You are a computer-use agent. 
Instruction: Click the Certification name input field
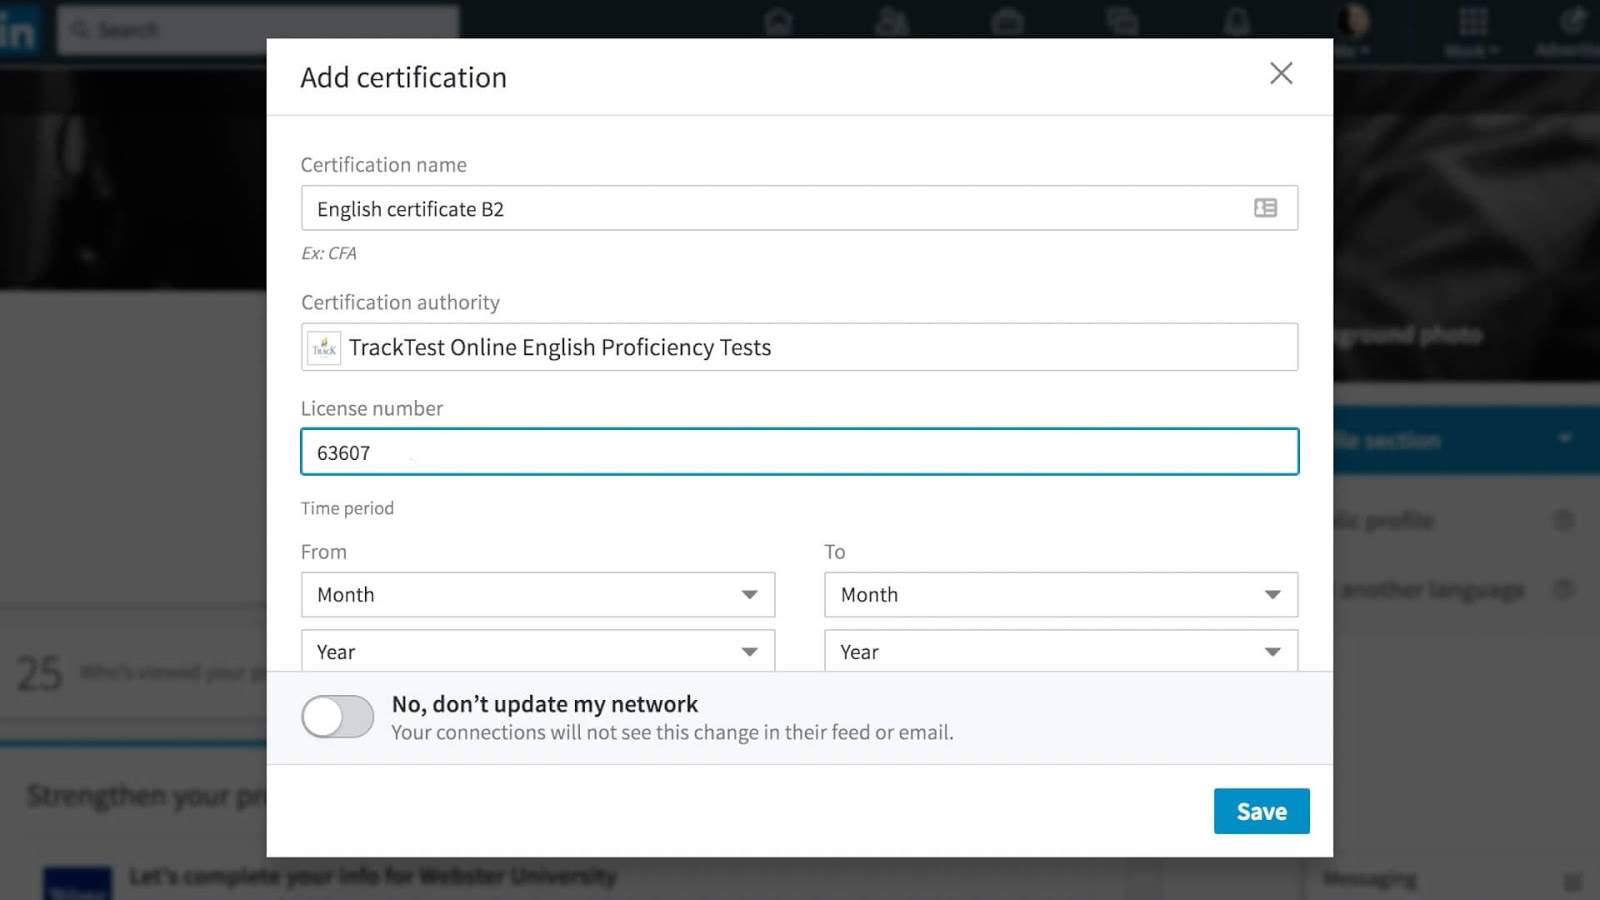tap(799, 208)
